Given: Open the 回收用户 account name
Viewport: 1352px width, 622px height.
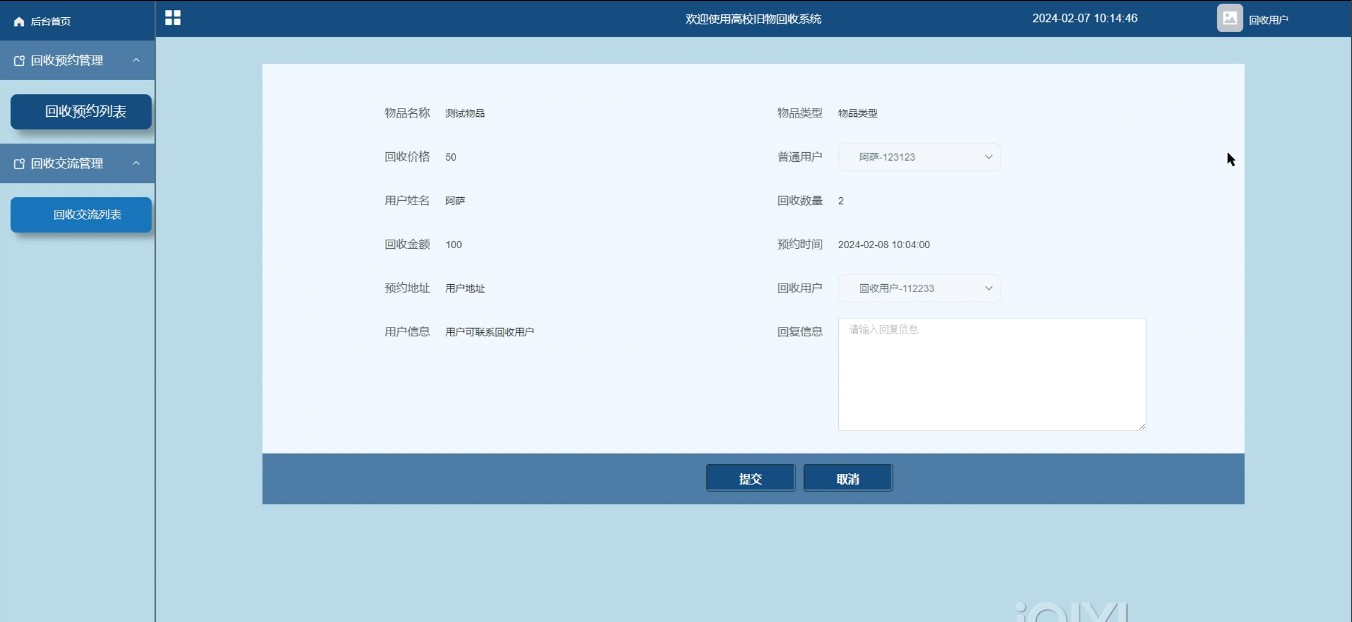Looking at the screenshot, I should [x=1269, y=19].
